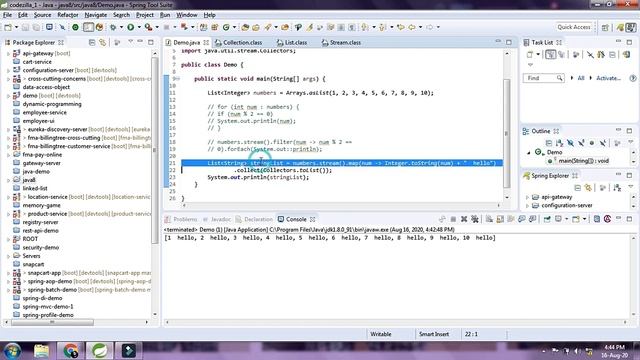Toggle Categorized presentation in Task List toolbar
The width and height of the screenshot is (640, 360).
[x=551, y=55]
